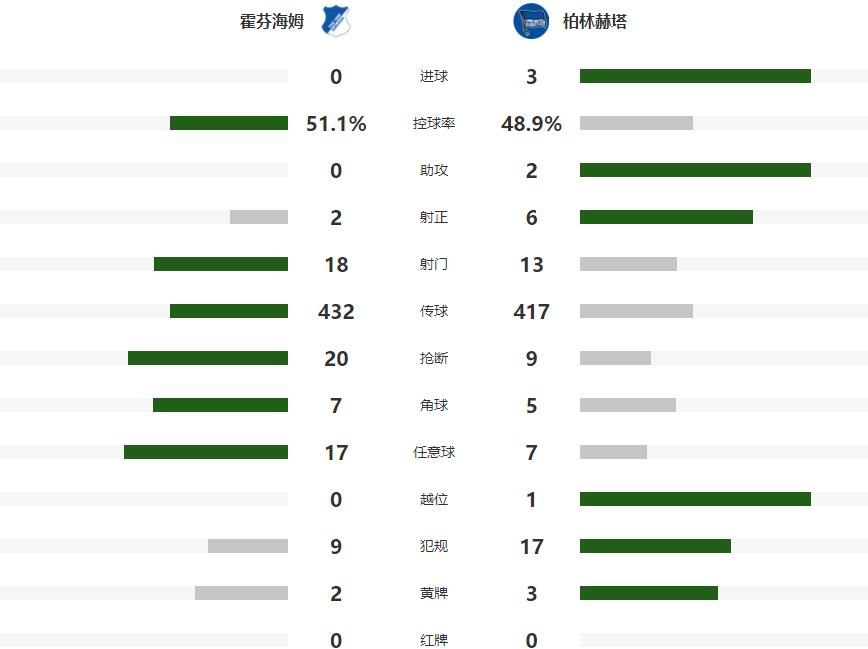The width and height of the screenshot is (868, 649).
Task: Click the 控球率 possession label
Action: (433, 123)
